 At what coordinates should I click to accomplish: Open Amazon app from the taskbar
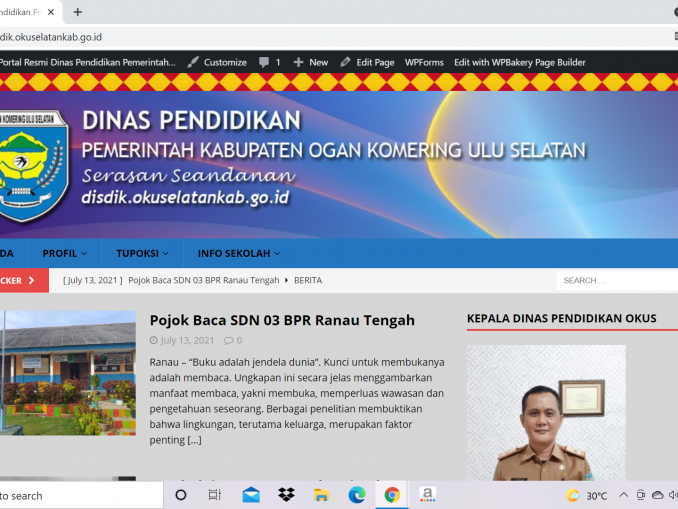427,495
